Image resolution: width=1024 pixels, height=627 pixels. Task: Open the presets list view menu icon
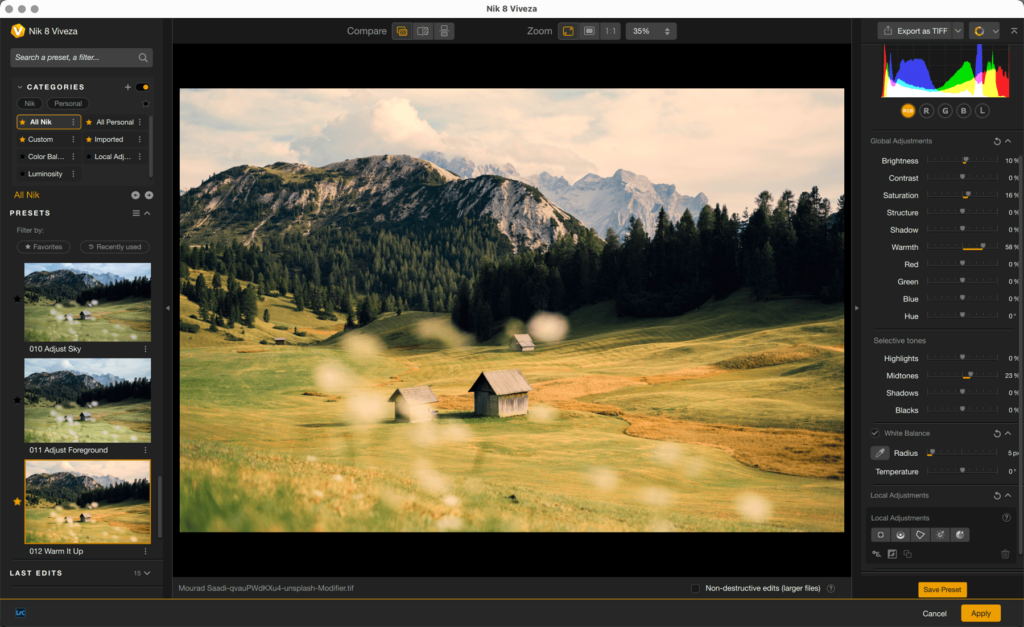(x=136, y=214)
